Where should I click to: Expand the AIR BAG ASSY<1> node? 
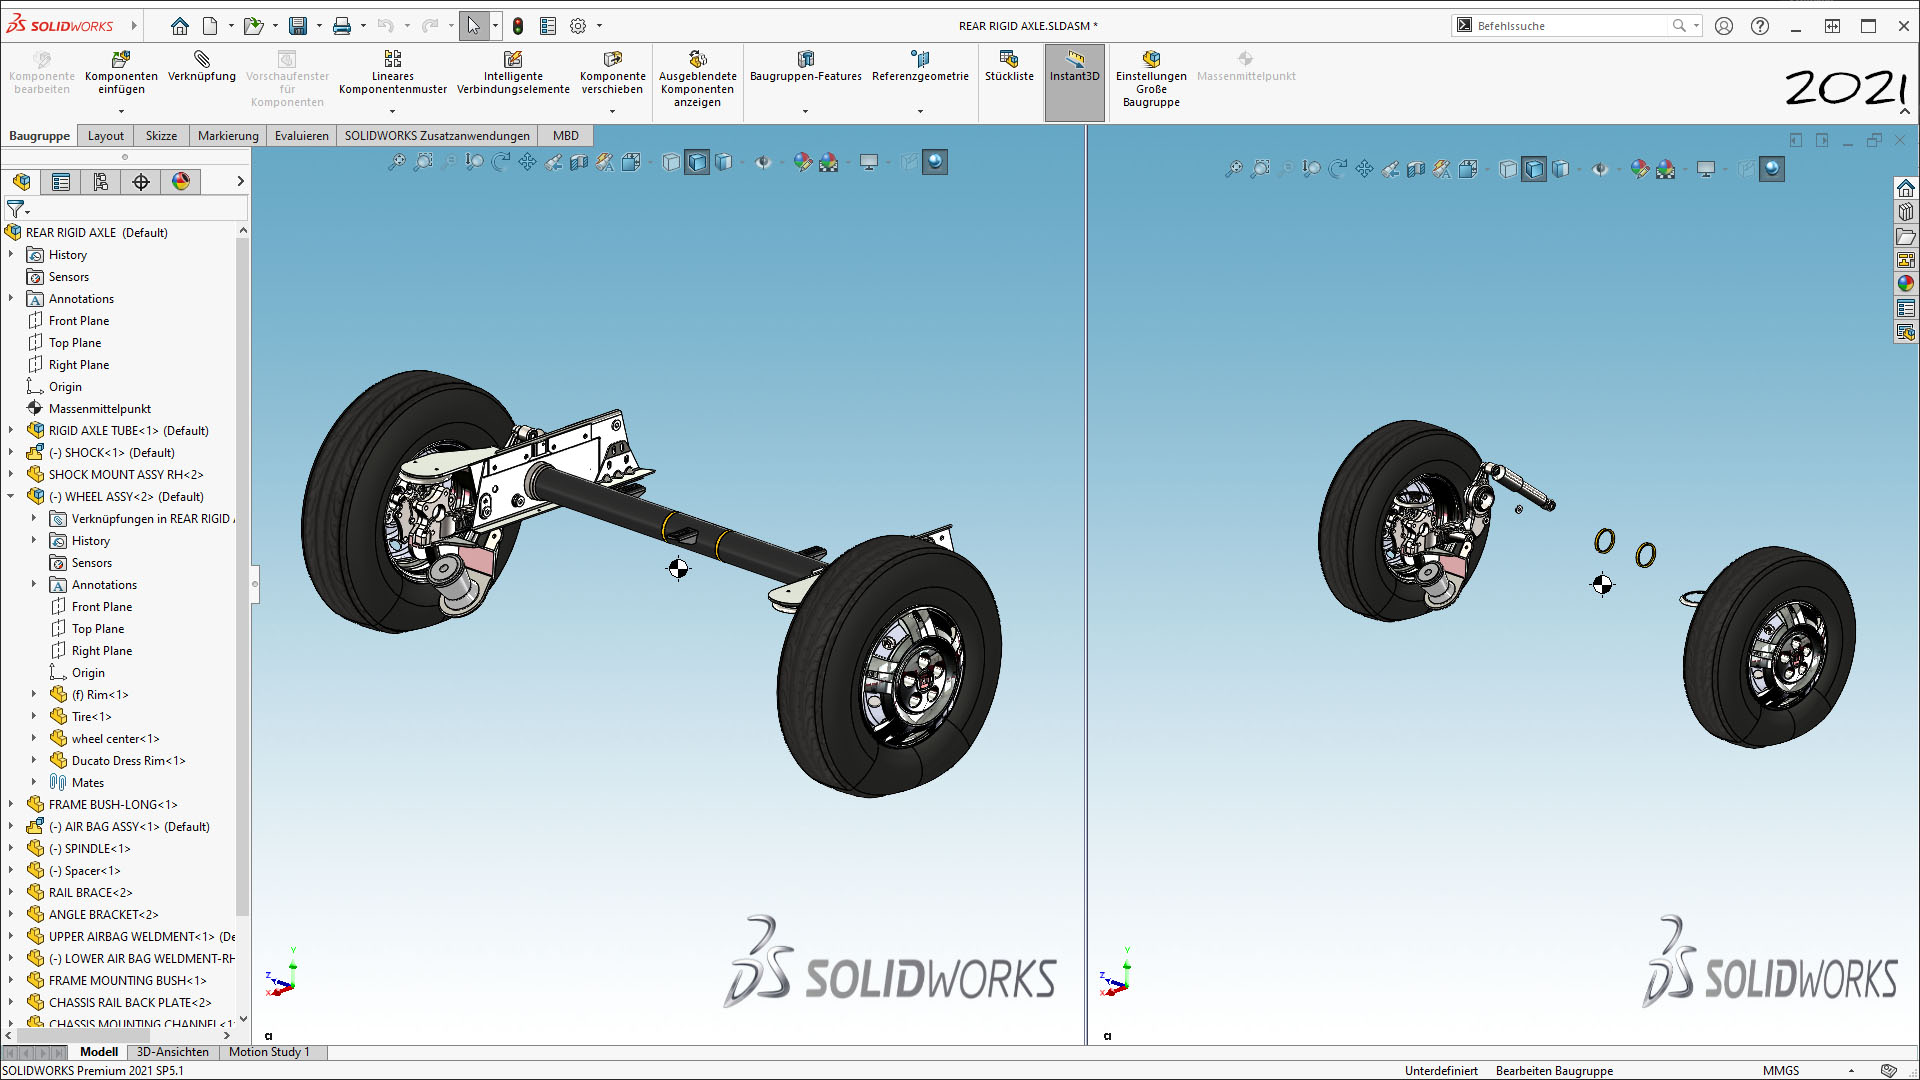11,826
